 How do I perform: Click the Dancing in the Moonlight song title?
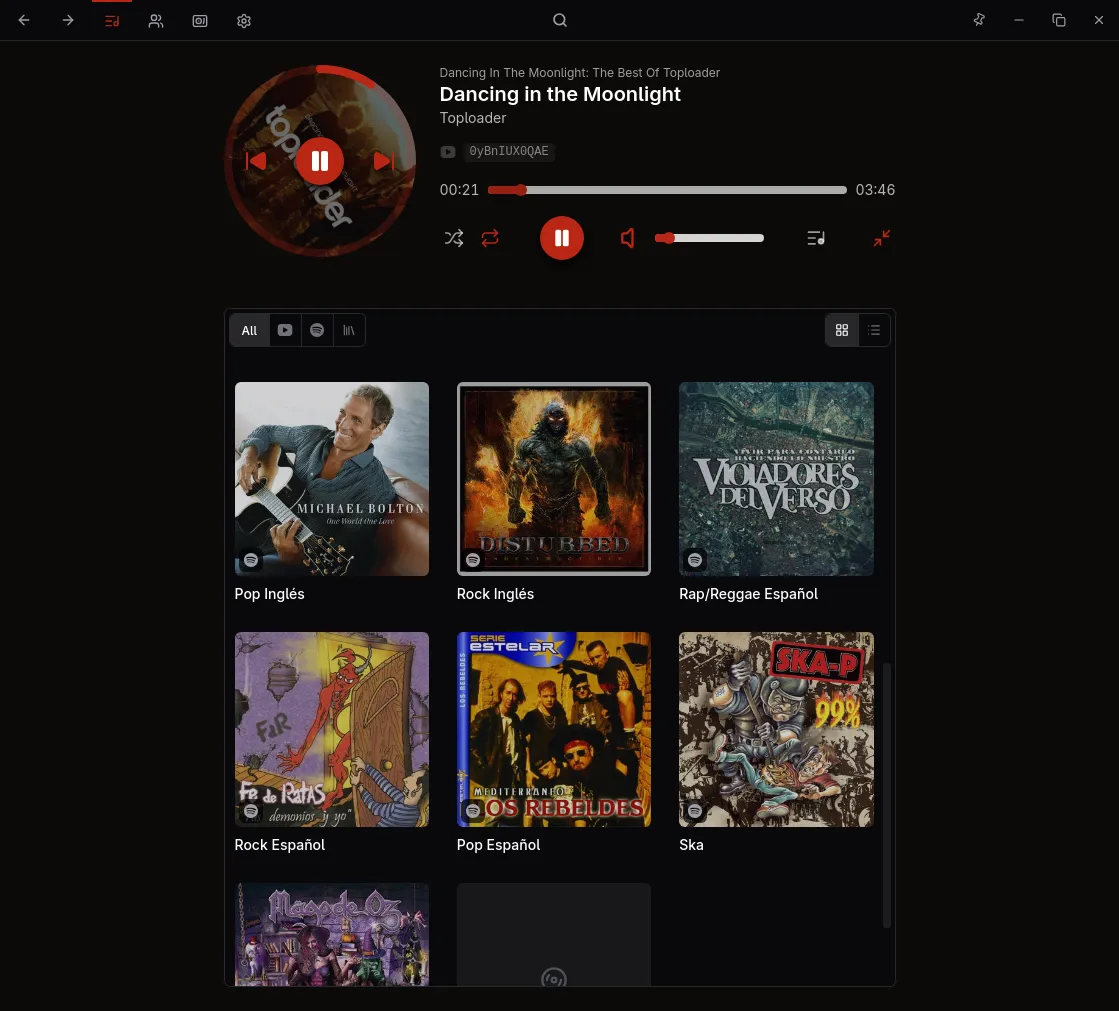(x=560, y=94)
